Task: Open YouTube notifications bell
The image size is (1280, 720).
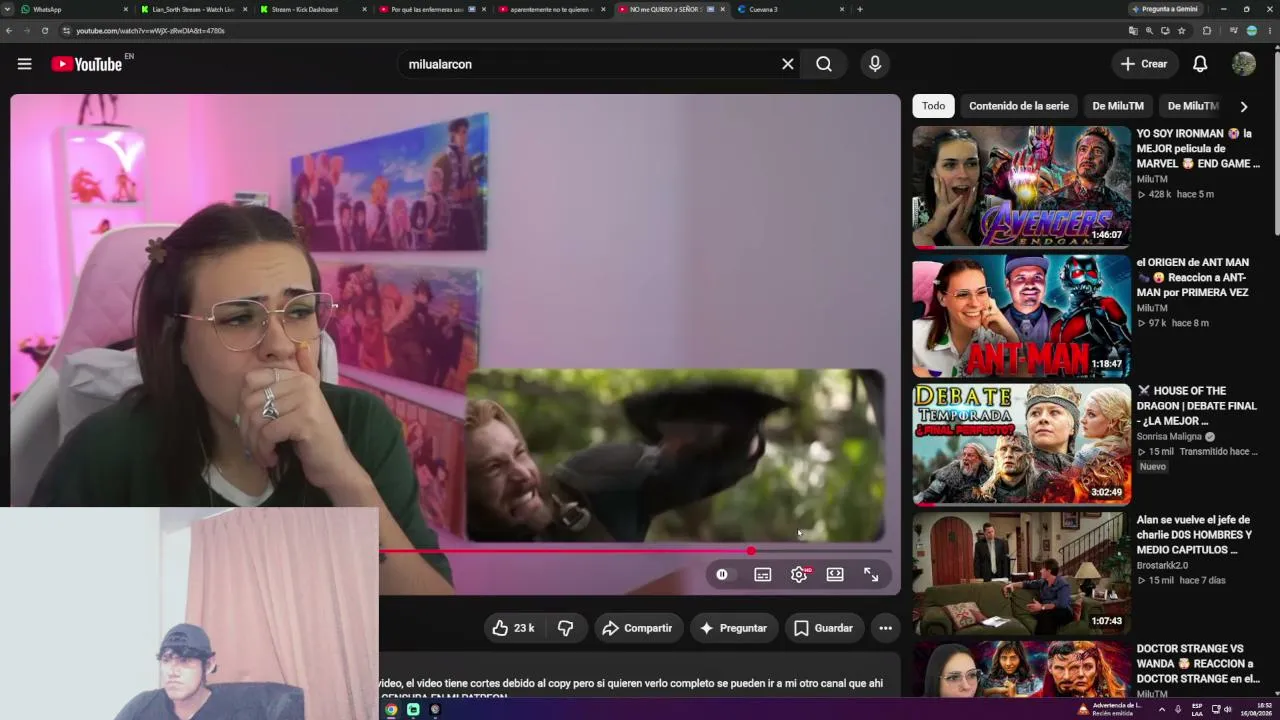Action: 1200,64
